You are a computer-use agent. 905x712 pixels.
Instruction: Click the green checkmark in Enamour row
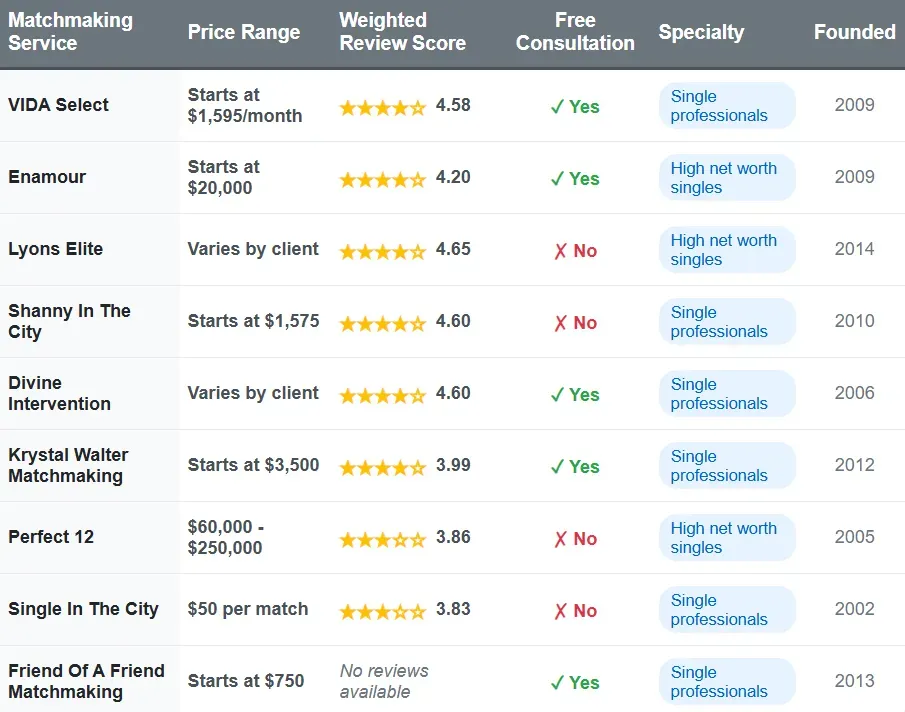point(557,179)
